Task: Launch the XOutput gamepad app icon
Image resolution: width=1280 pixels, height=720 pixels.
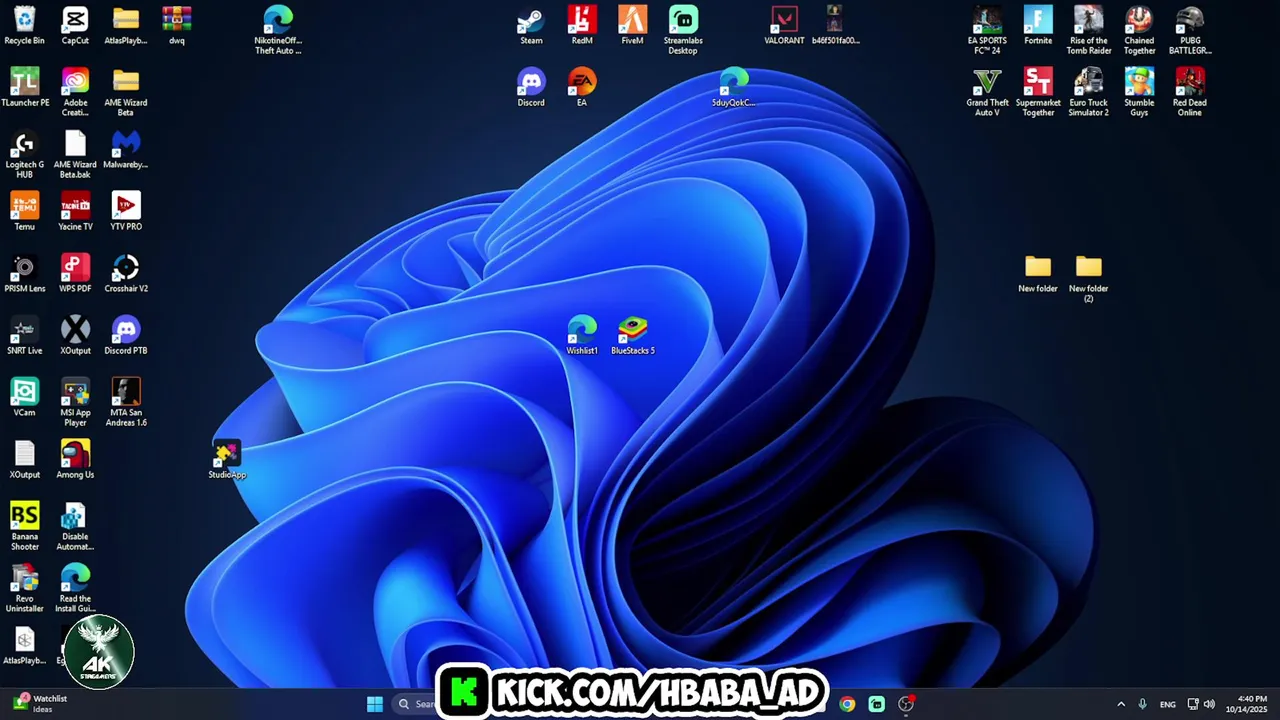Action: [75, 336]
